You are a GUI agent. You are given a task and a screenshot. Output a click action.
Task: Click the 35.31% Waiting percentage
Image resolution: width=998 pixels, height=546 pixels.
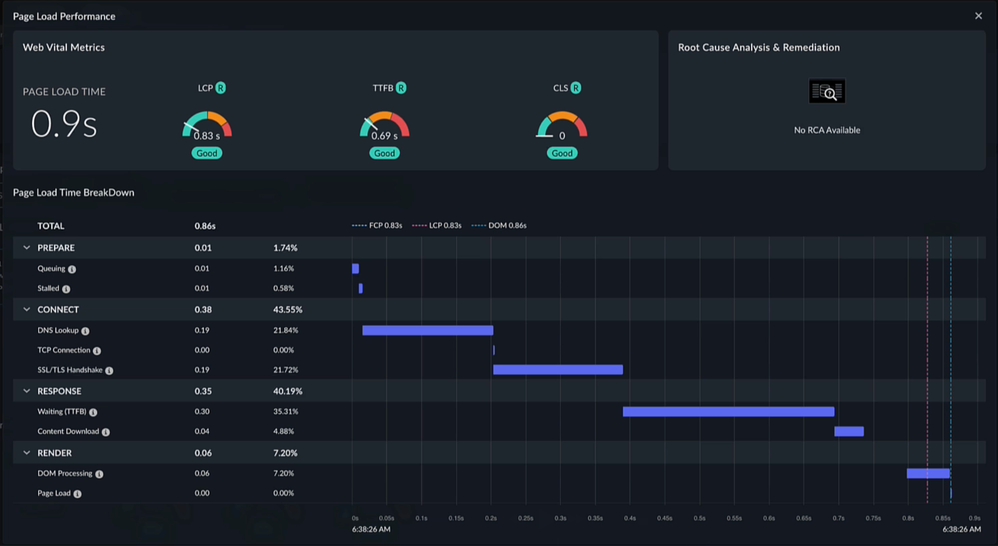pyautogui.click(x=286, y=412)
